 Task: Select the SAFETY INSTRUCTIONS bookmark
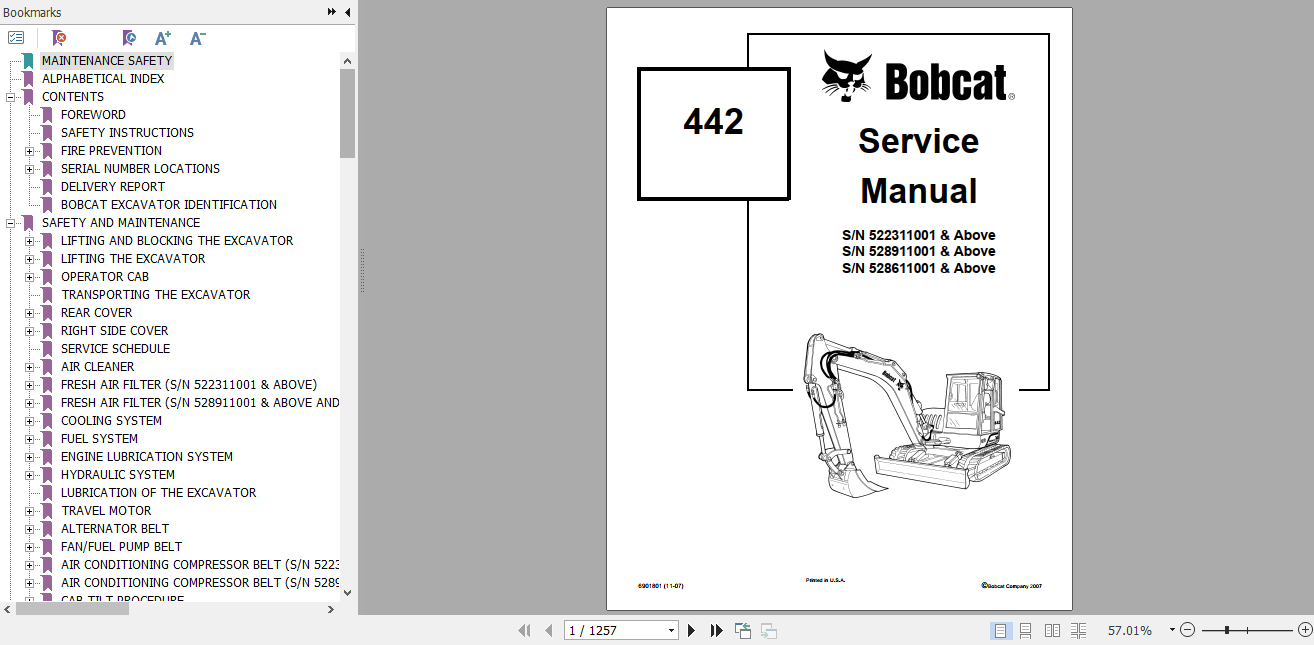[127, 133]
